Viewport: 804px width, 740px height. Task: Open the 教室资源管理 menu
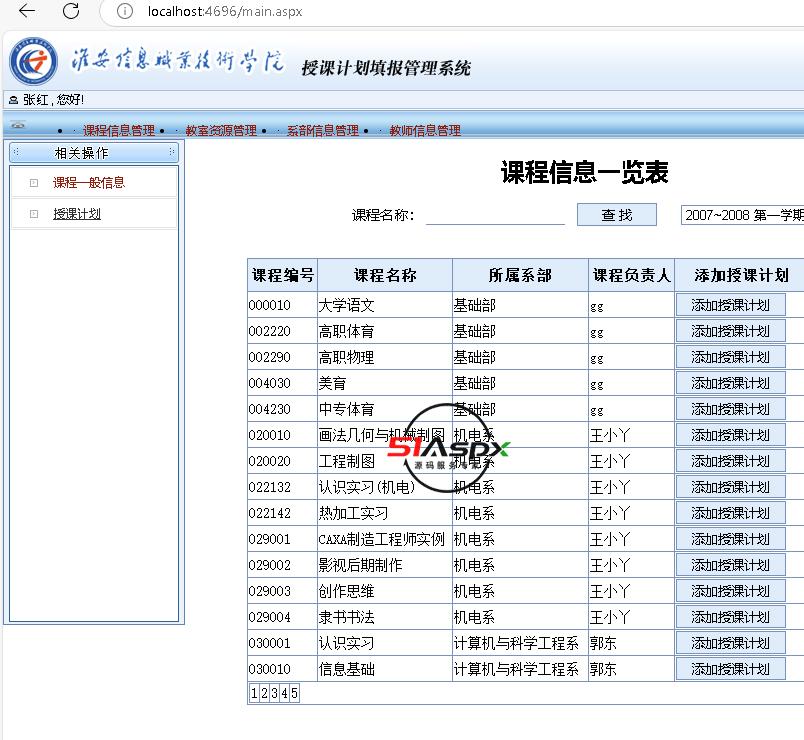pyautogui.click(x=221, y=131)
